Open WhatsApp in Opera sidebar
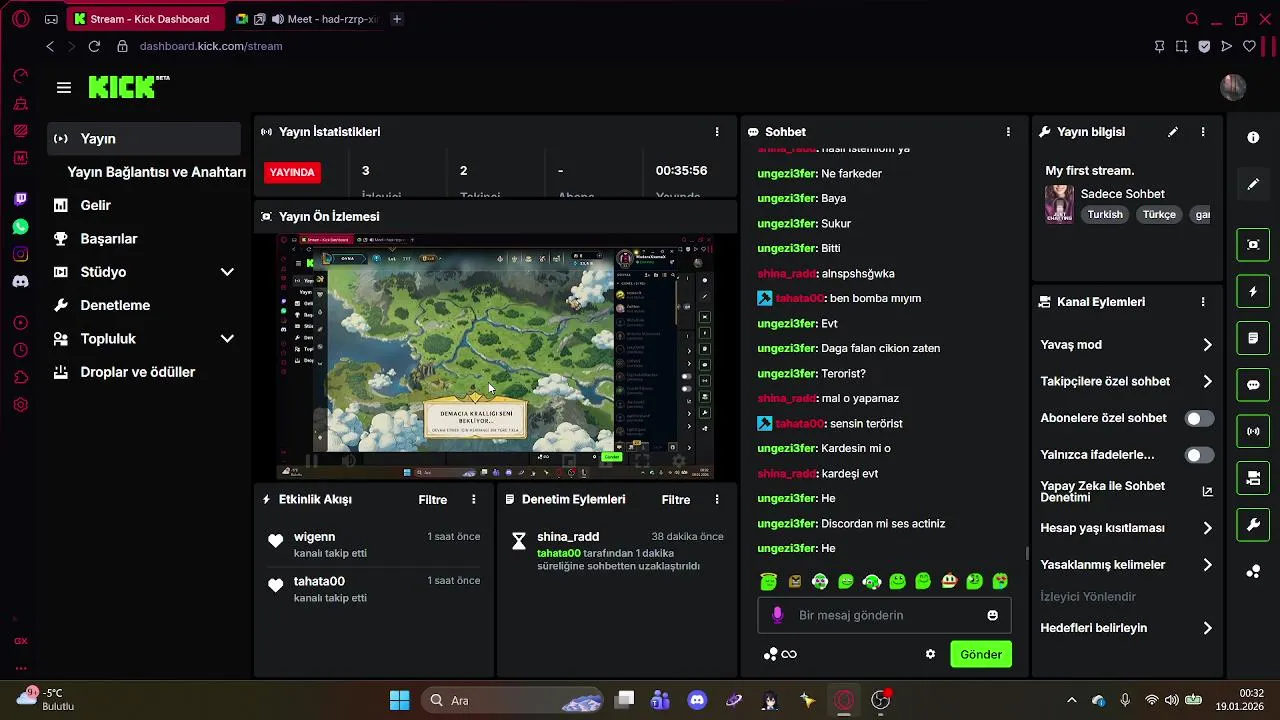 pyautogui.click(x=21, y=227)
